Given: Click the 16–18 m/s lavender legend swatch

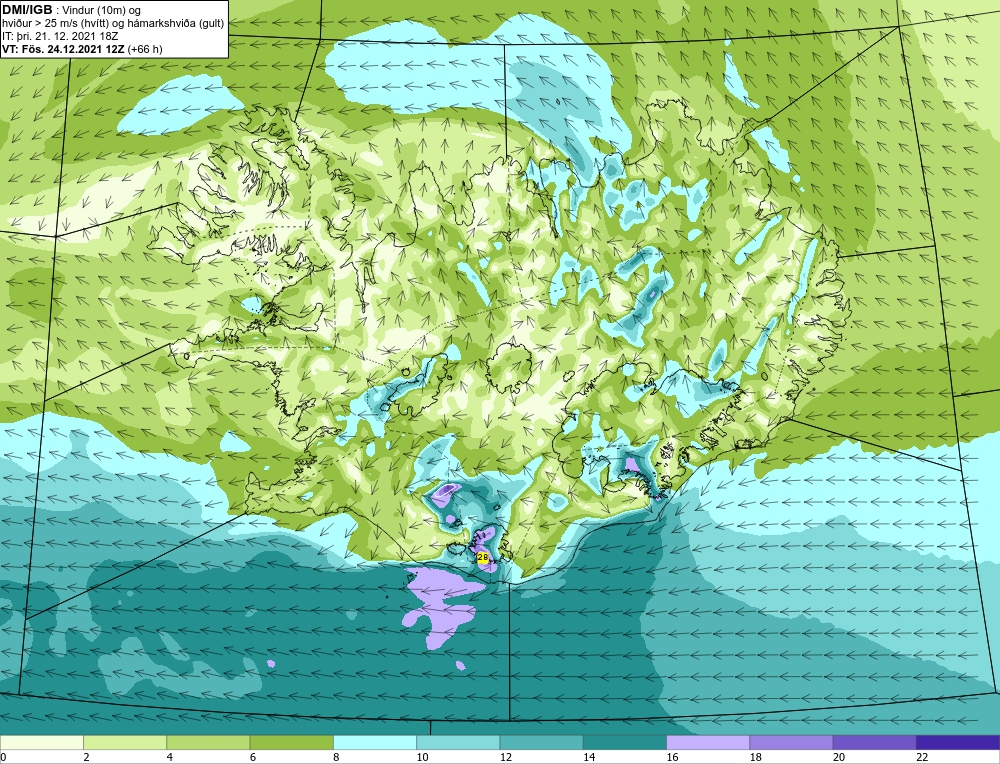Looking at the screenshot, I should click(x=708, y=743).
